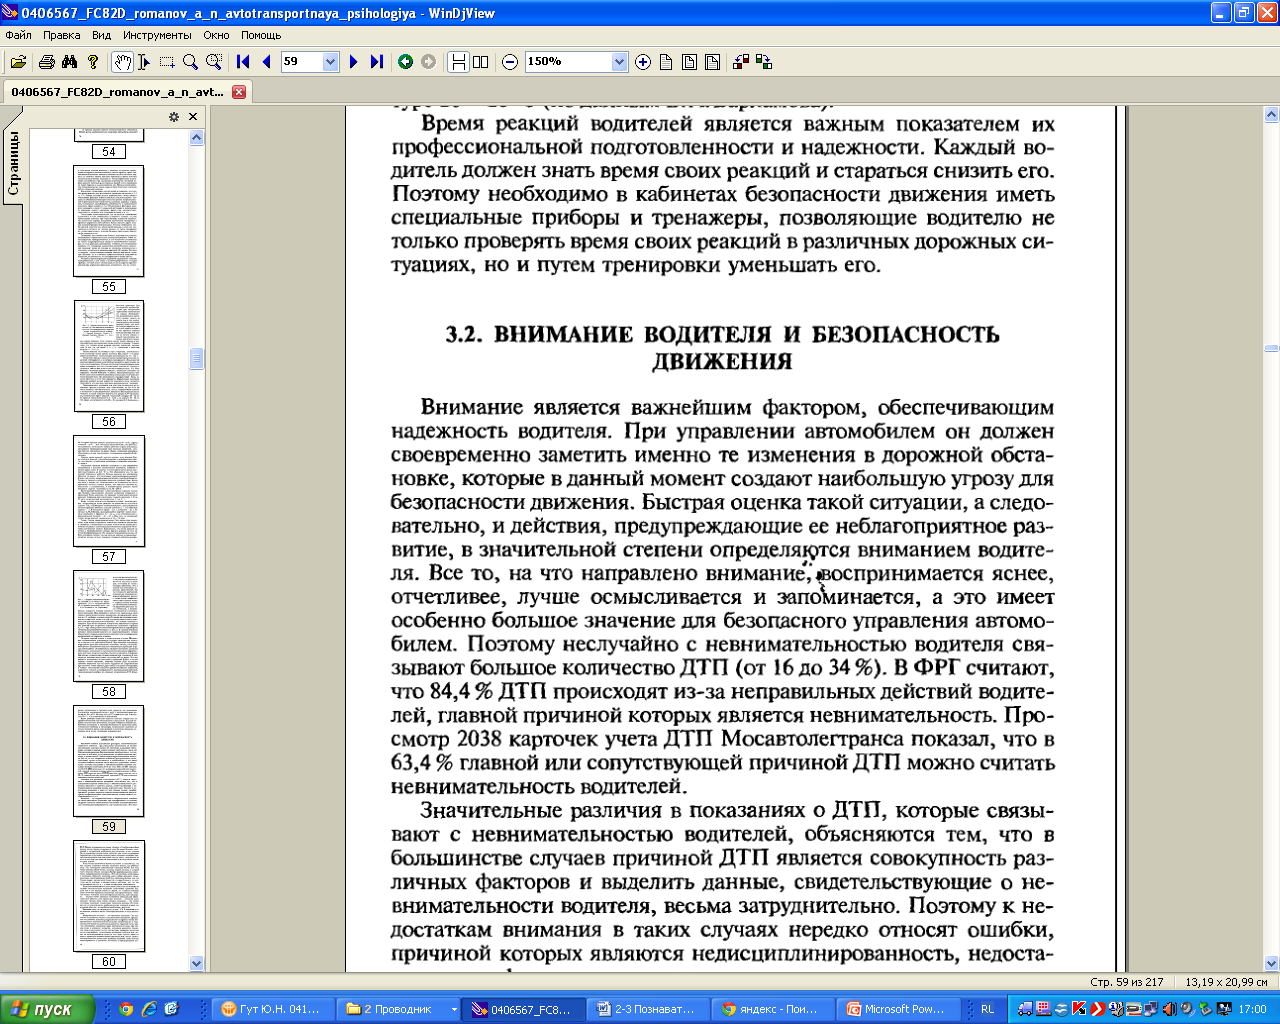Click the Стр. 59 из 217 status text

click(x=1126, y=982)
